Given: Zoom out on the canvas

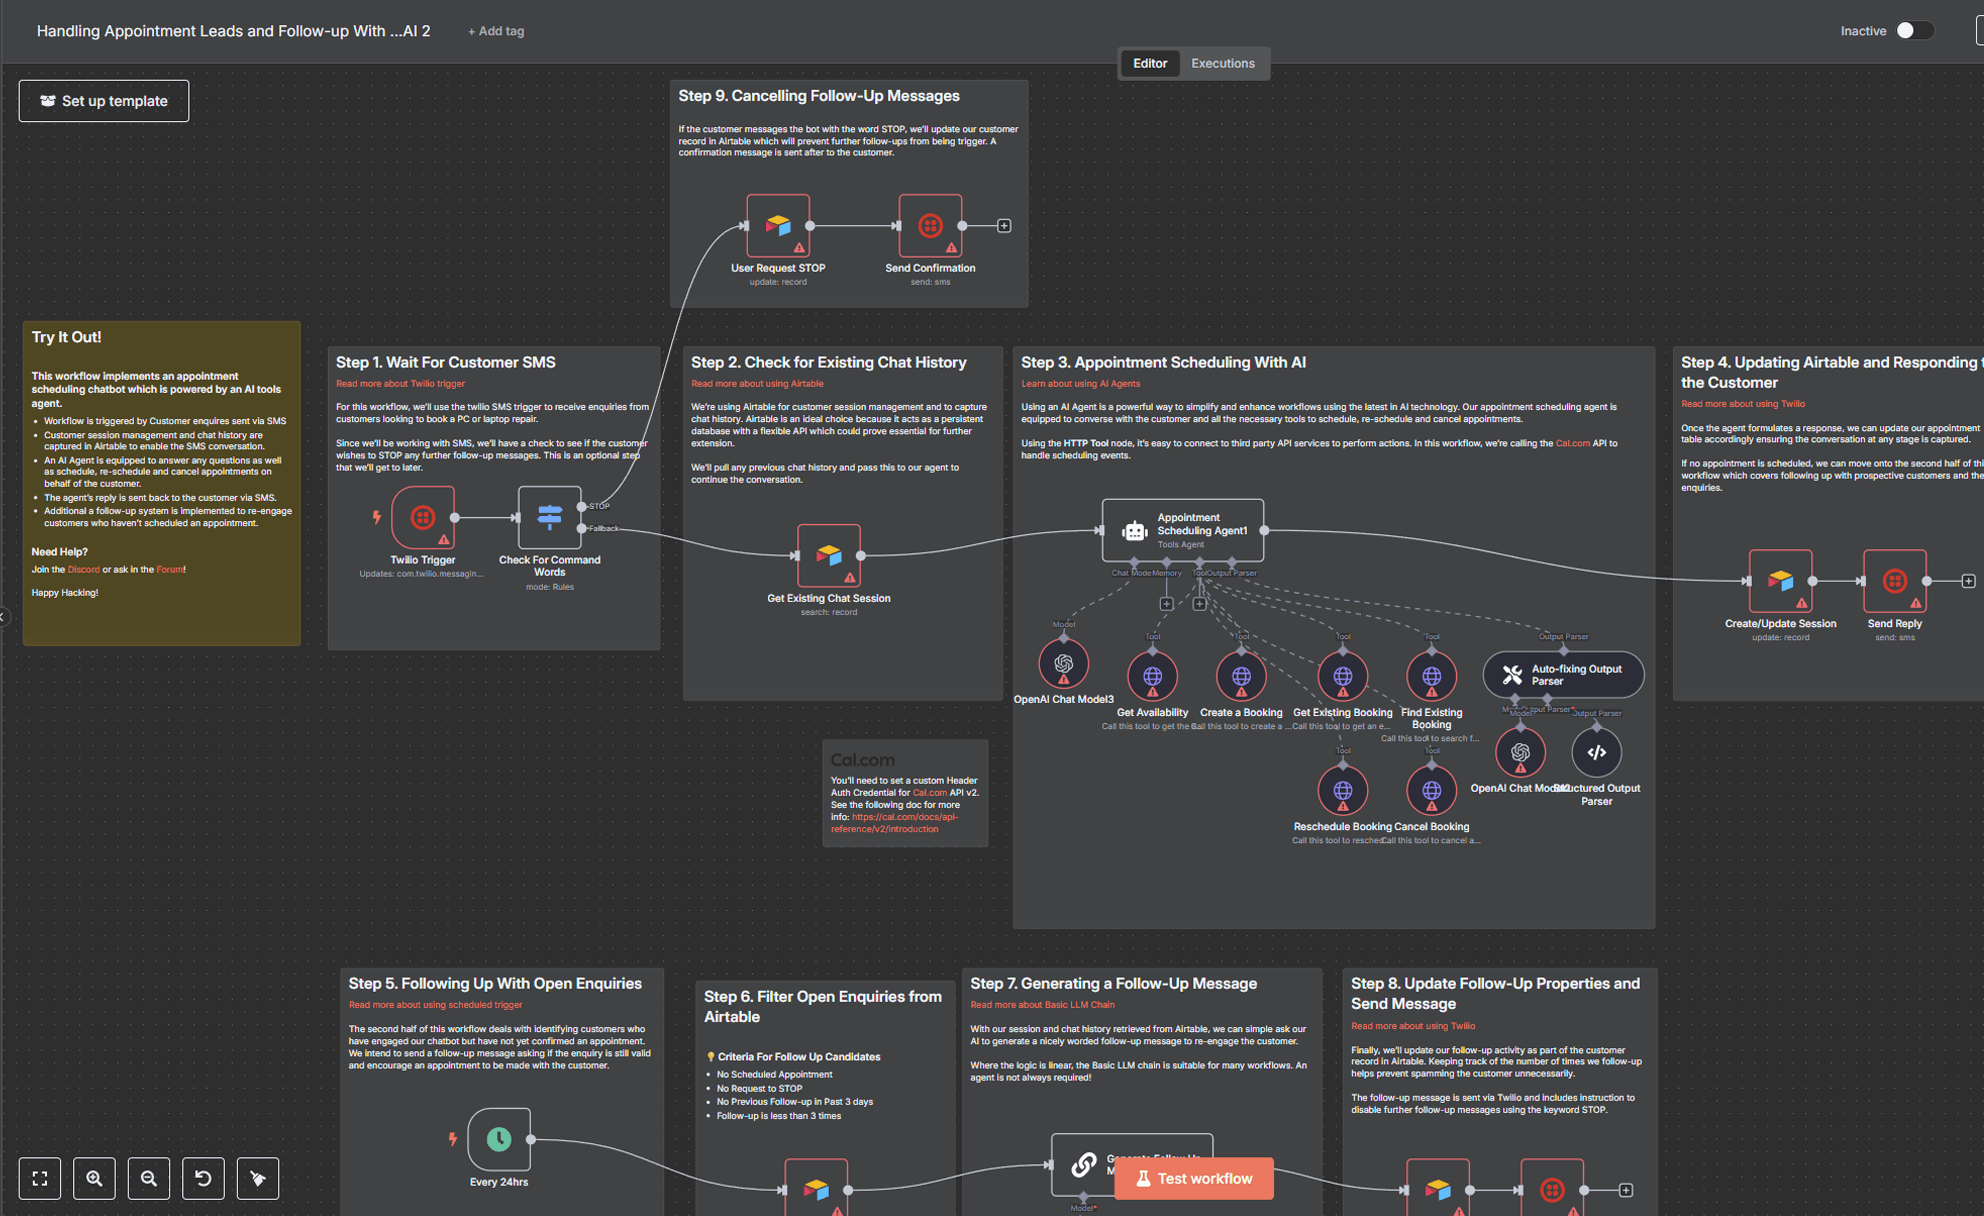Looking at the screenshot, I should [148, 1178].
